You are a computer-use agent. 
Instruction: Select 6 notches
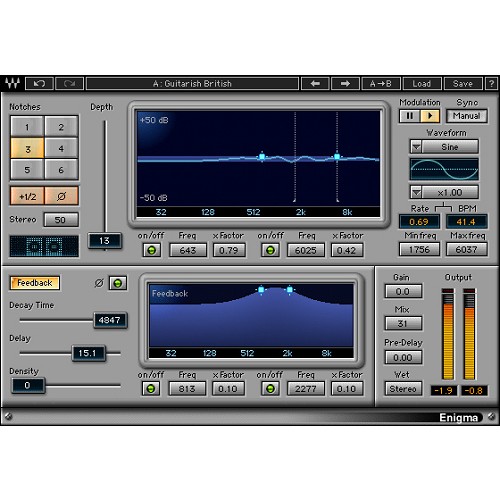point(61,170)
